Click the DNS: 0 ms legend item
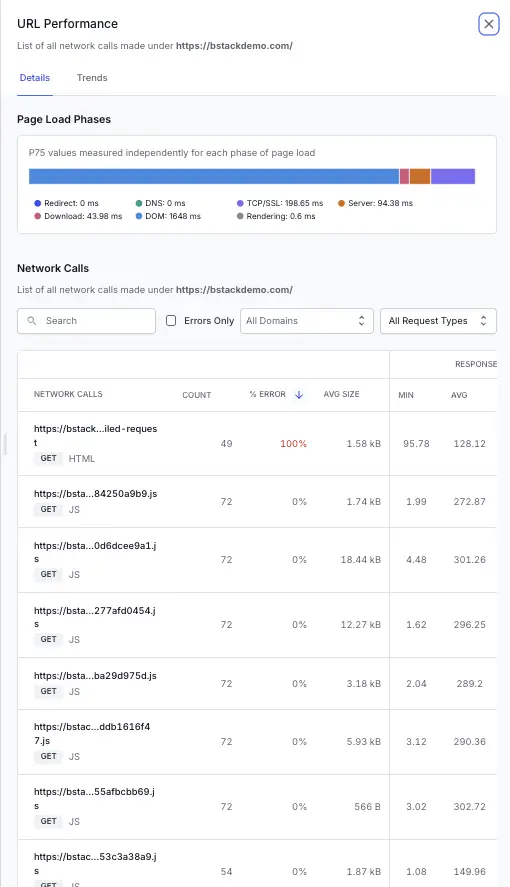The width and height of the screenshot is (510, 887). [161, 203]
